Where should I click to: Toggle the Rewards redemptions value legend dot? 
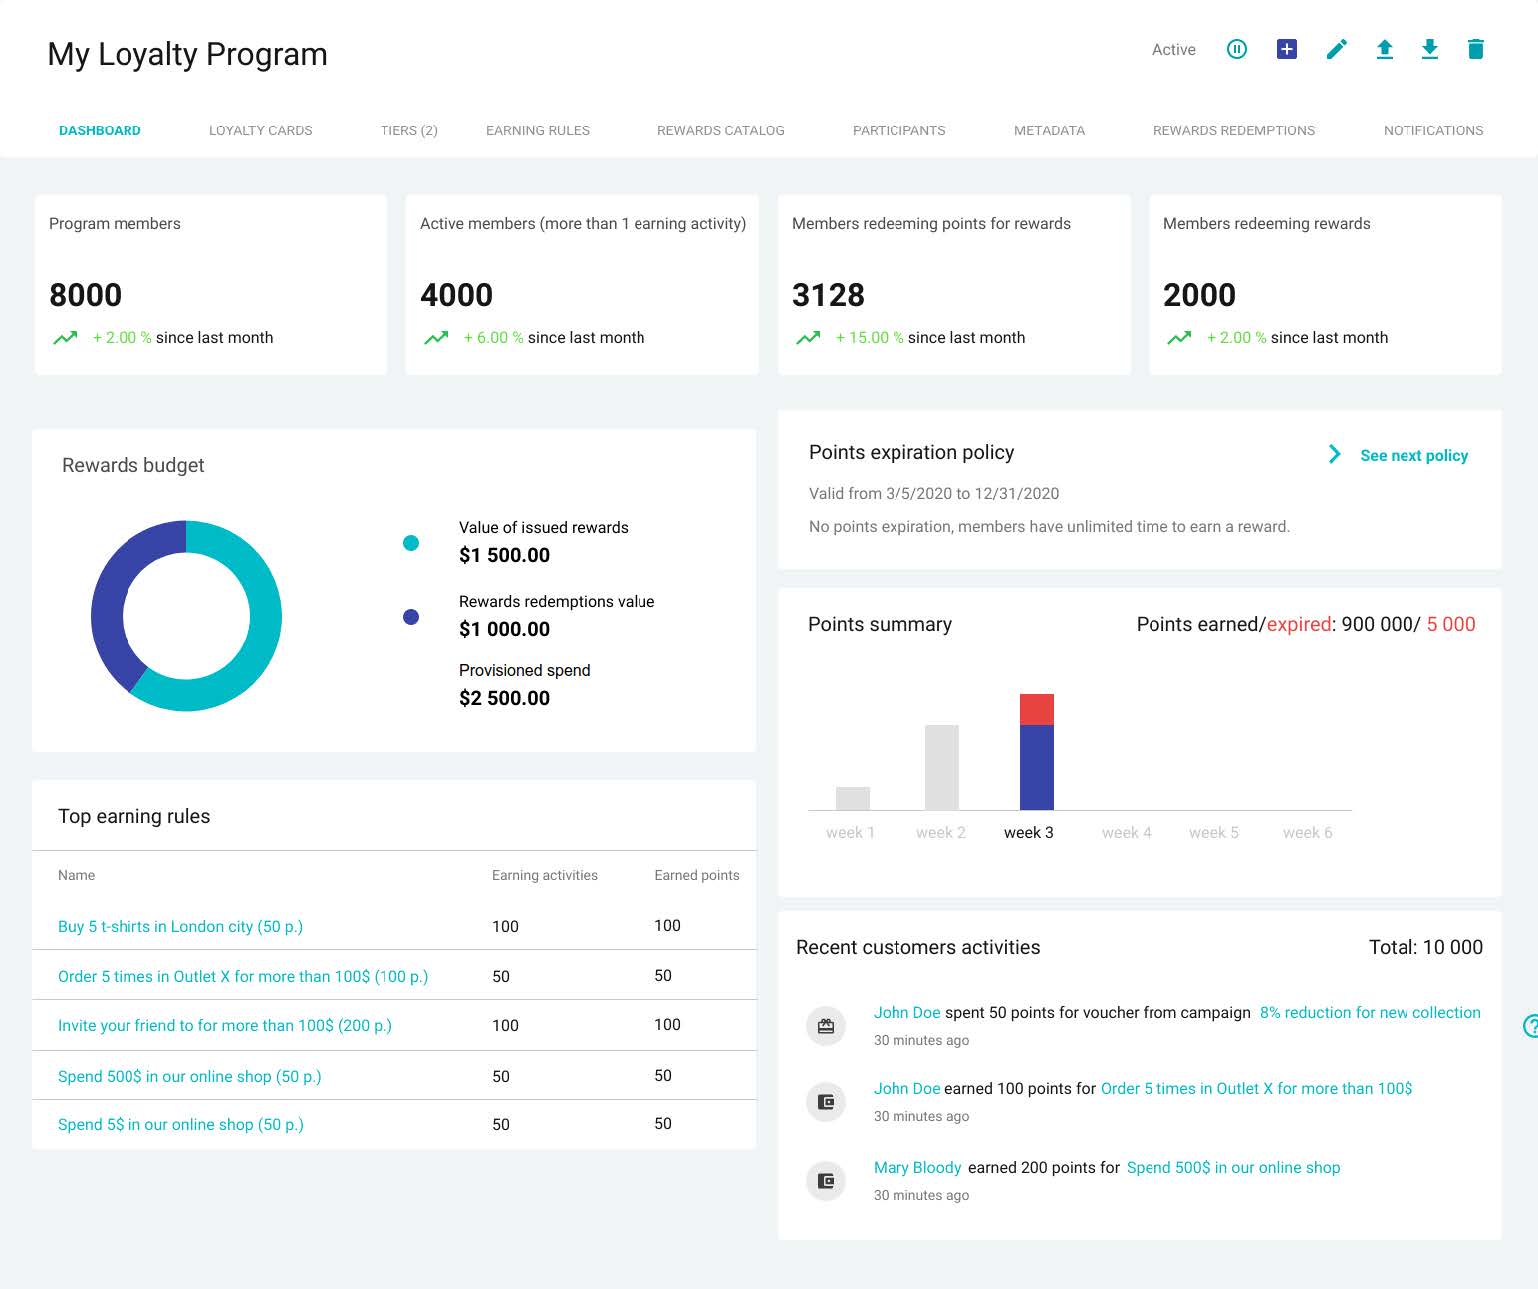pos(411,617)
